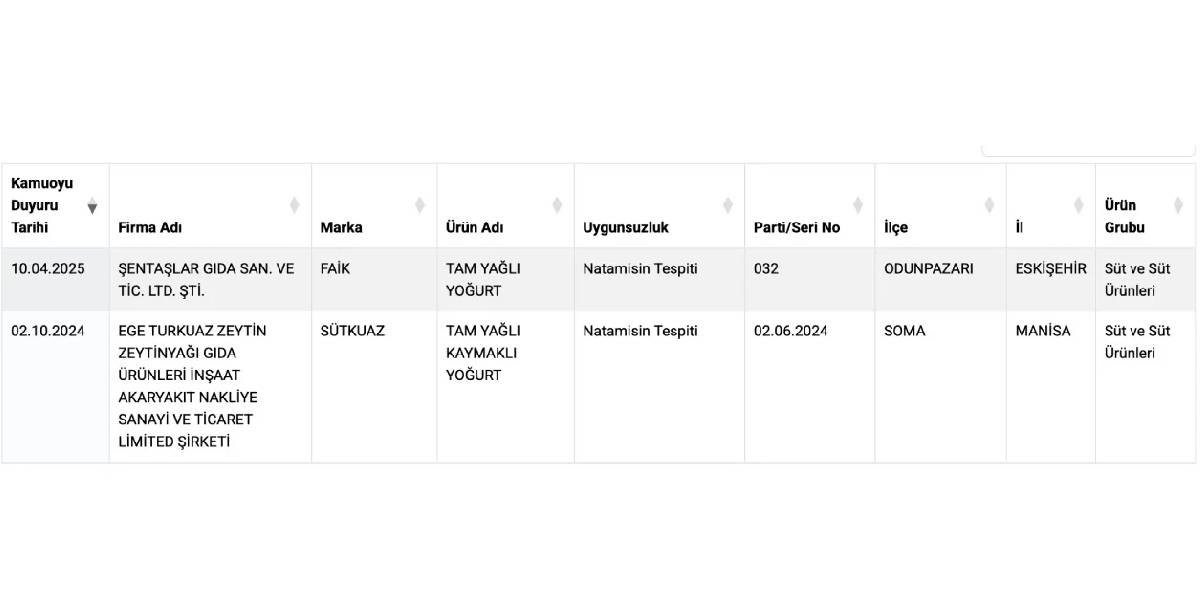Click sort icon for Uygunsuzluk column
The height and width of the screenshot is (600, 1200).
pos(728,206)
